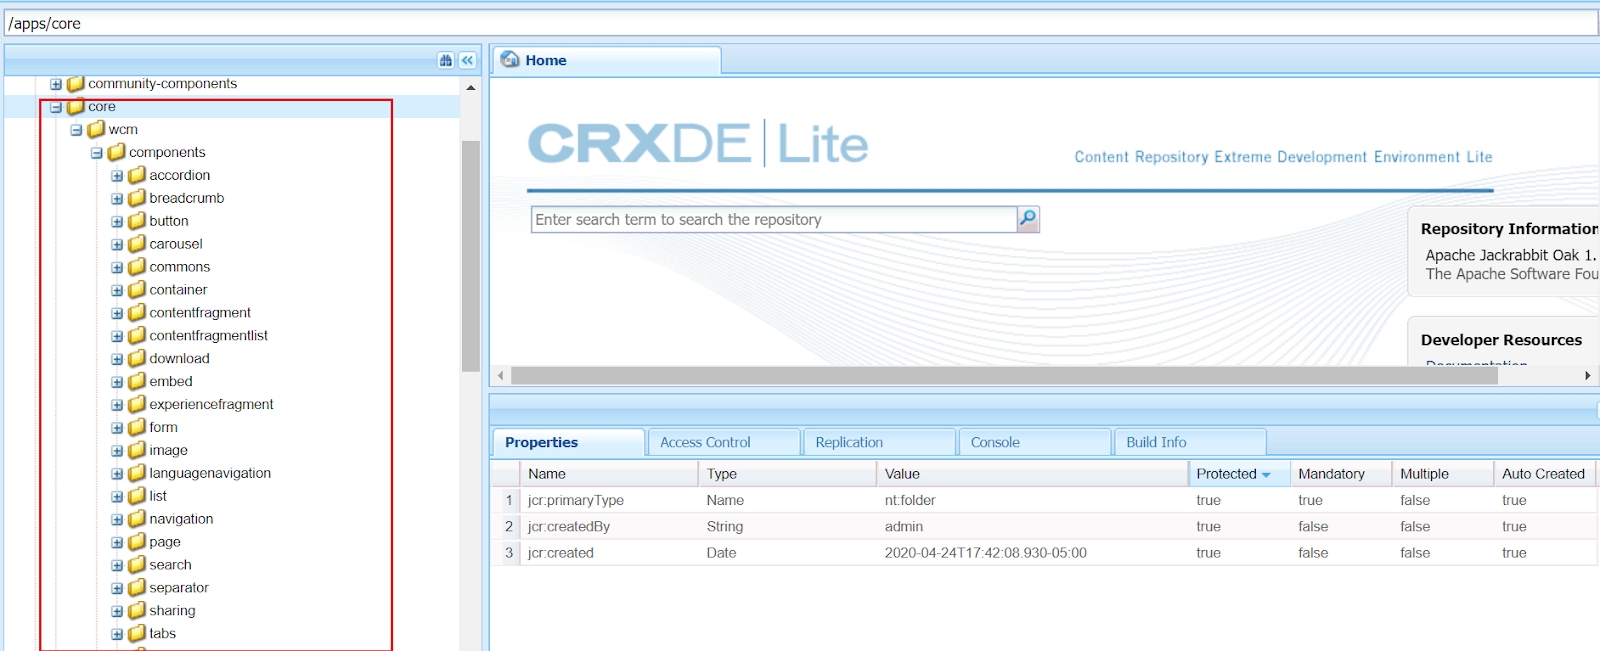Expand the container folder node
The height and width of the screenshot is (651, 1600).
click(117, 291)
